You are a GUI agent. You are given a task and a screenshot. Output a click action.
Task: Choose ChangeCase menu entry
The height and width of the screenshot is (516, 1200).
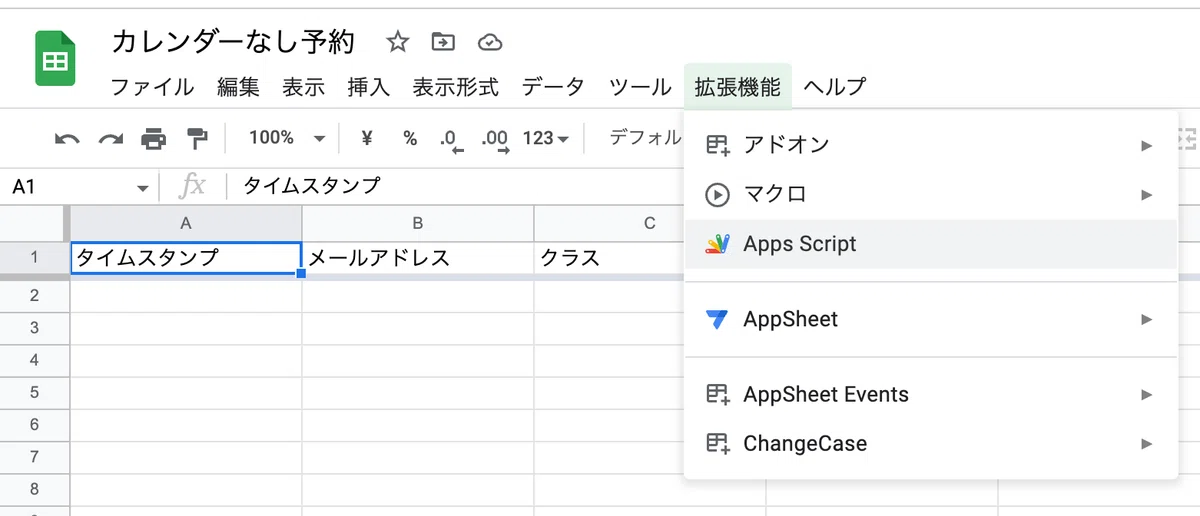(x=930, y=443)
